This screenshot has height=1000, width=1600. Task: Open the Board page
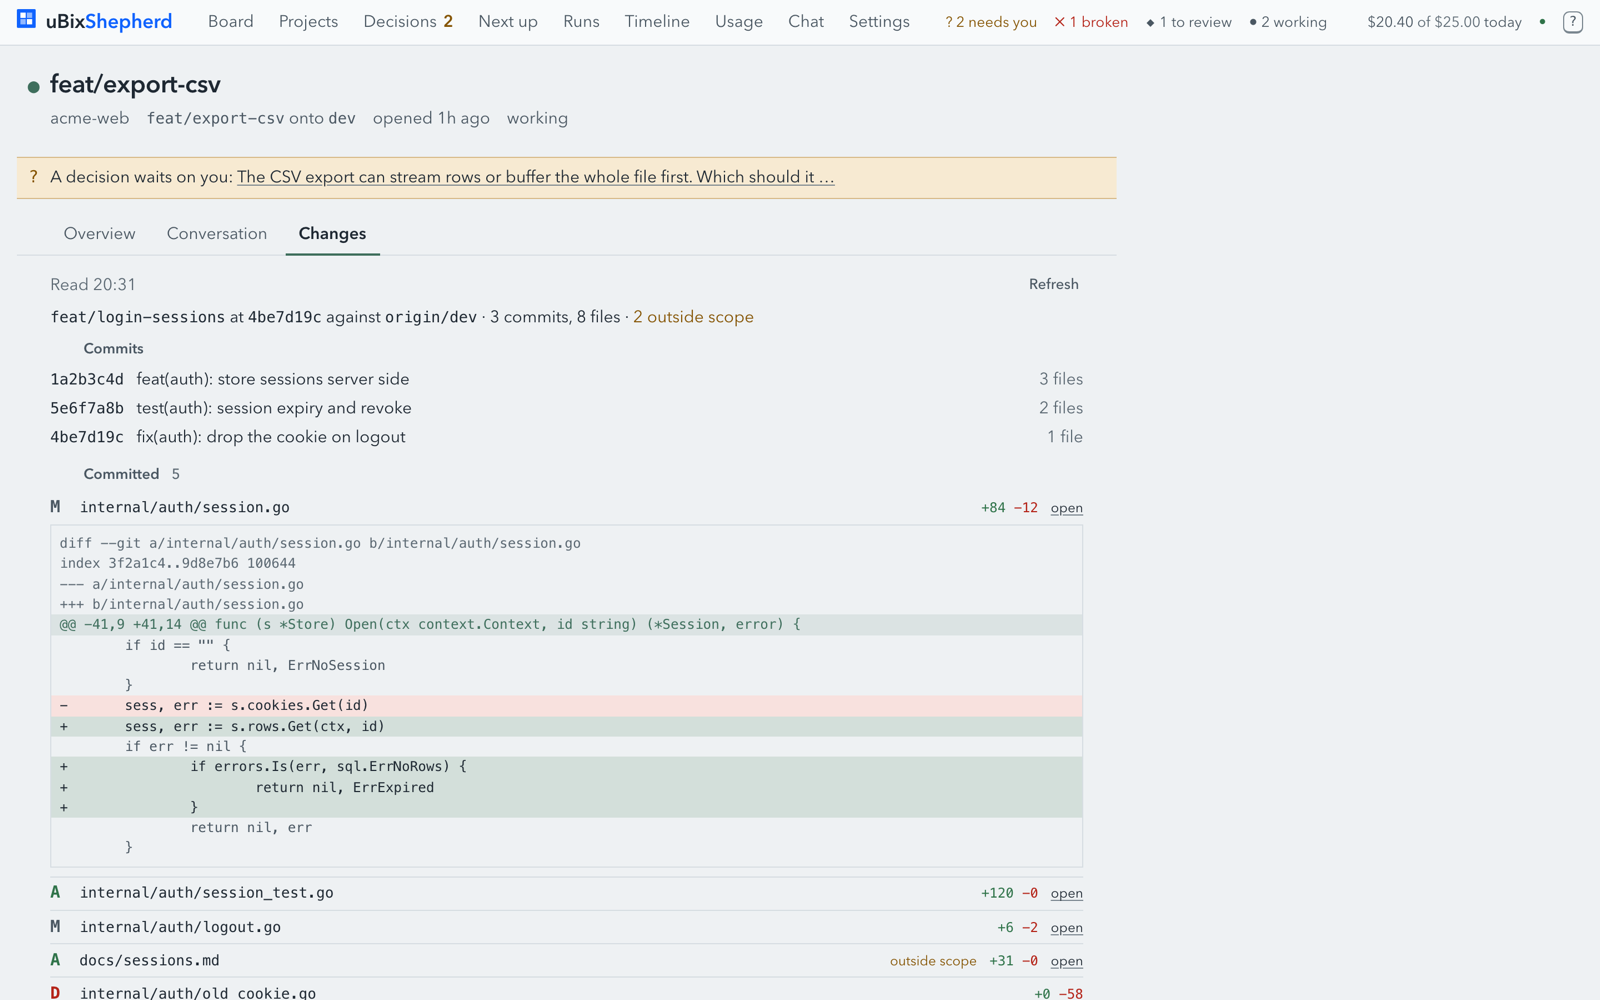pyautogui.click(x=230, y=21)
